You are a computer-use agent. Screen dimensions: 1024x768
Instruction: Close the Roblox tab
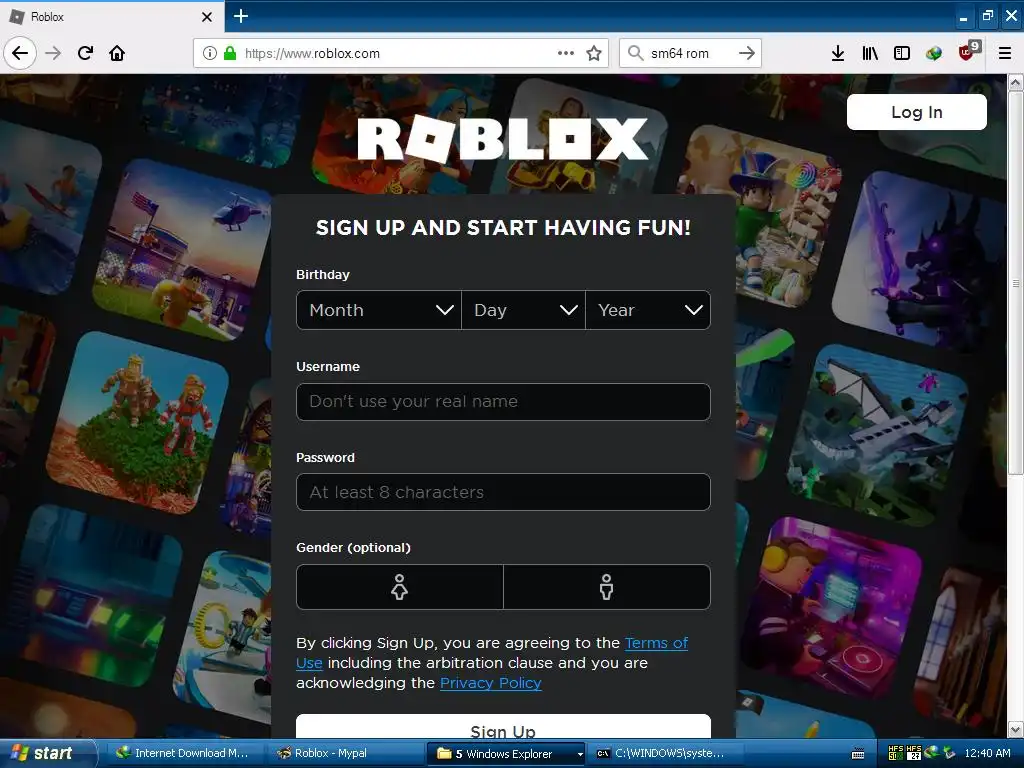point(207,17)
